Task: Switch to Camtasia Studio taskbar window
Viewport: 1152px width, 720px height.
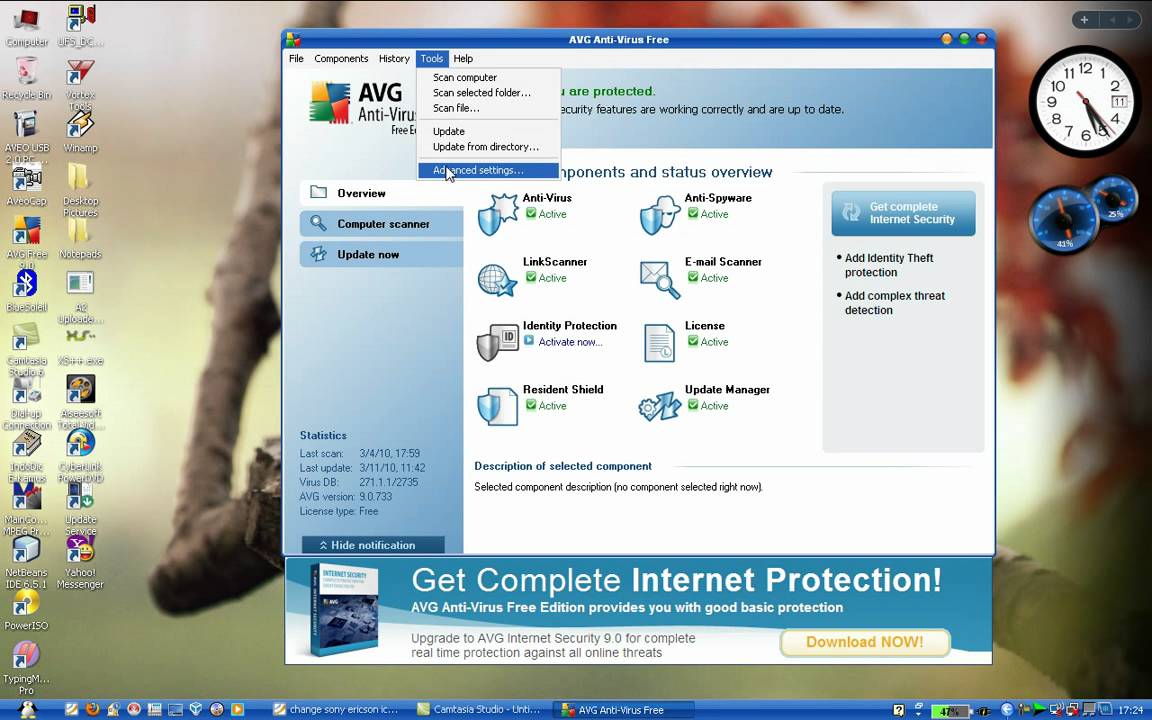Action: (478, 710)
